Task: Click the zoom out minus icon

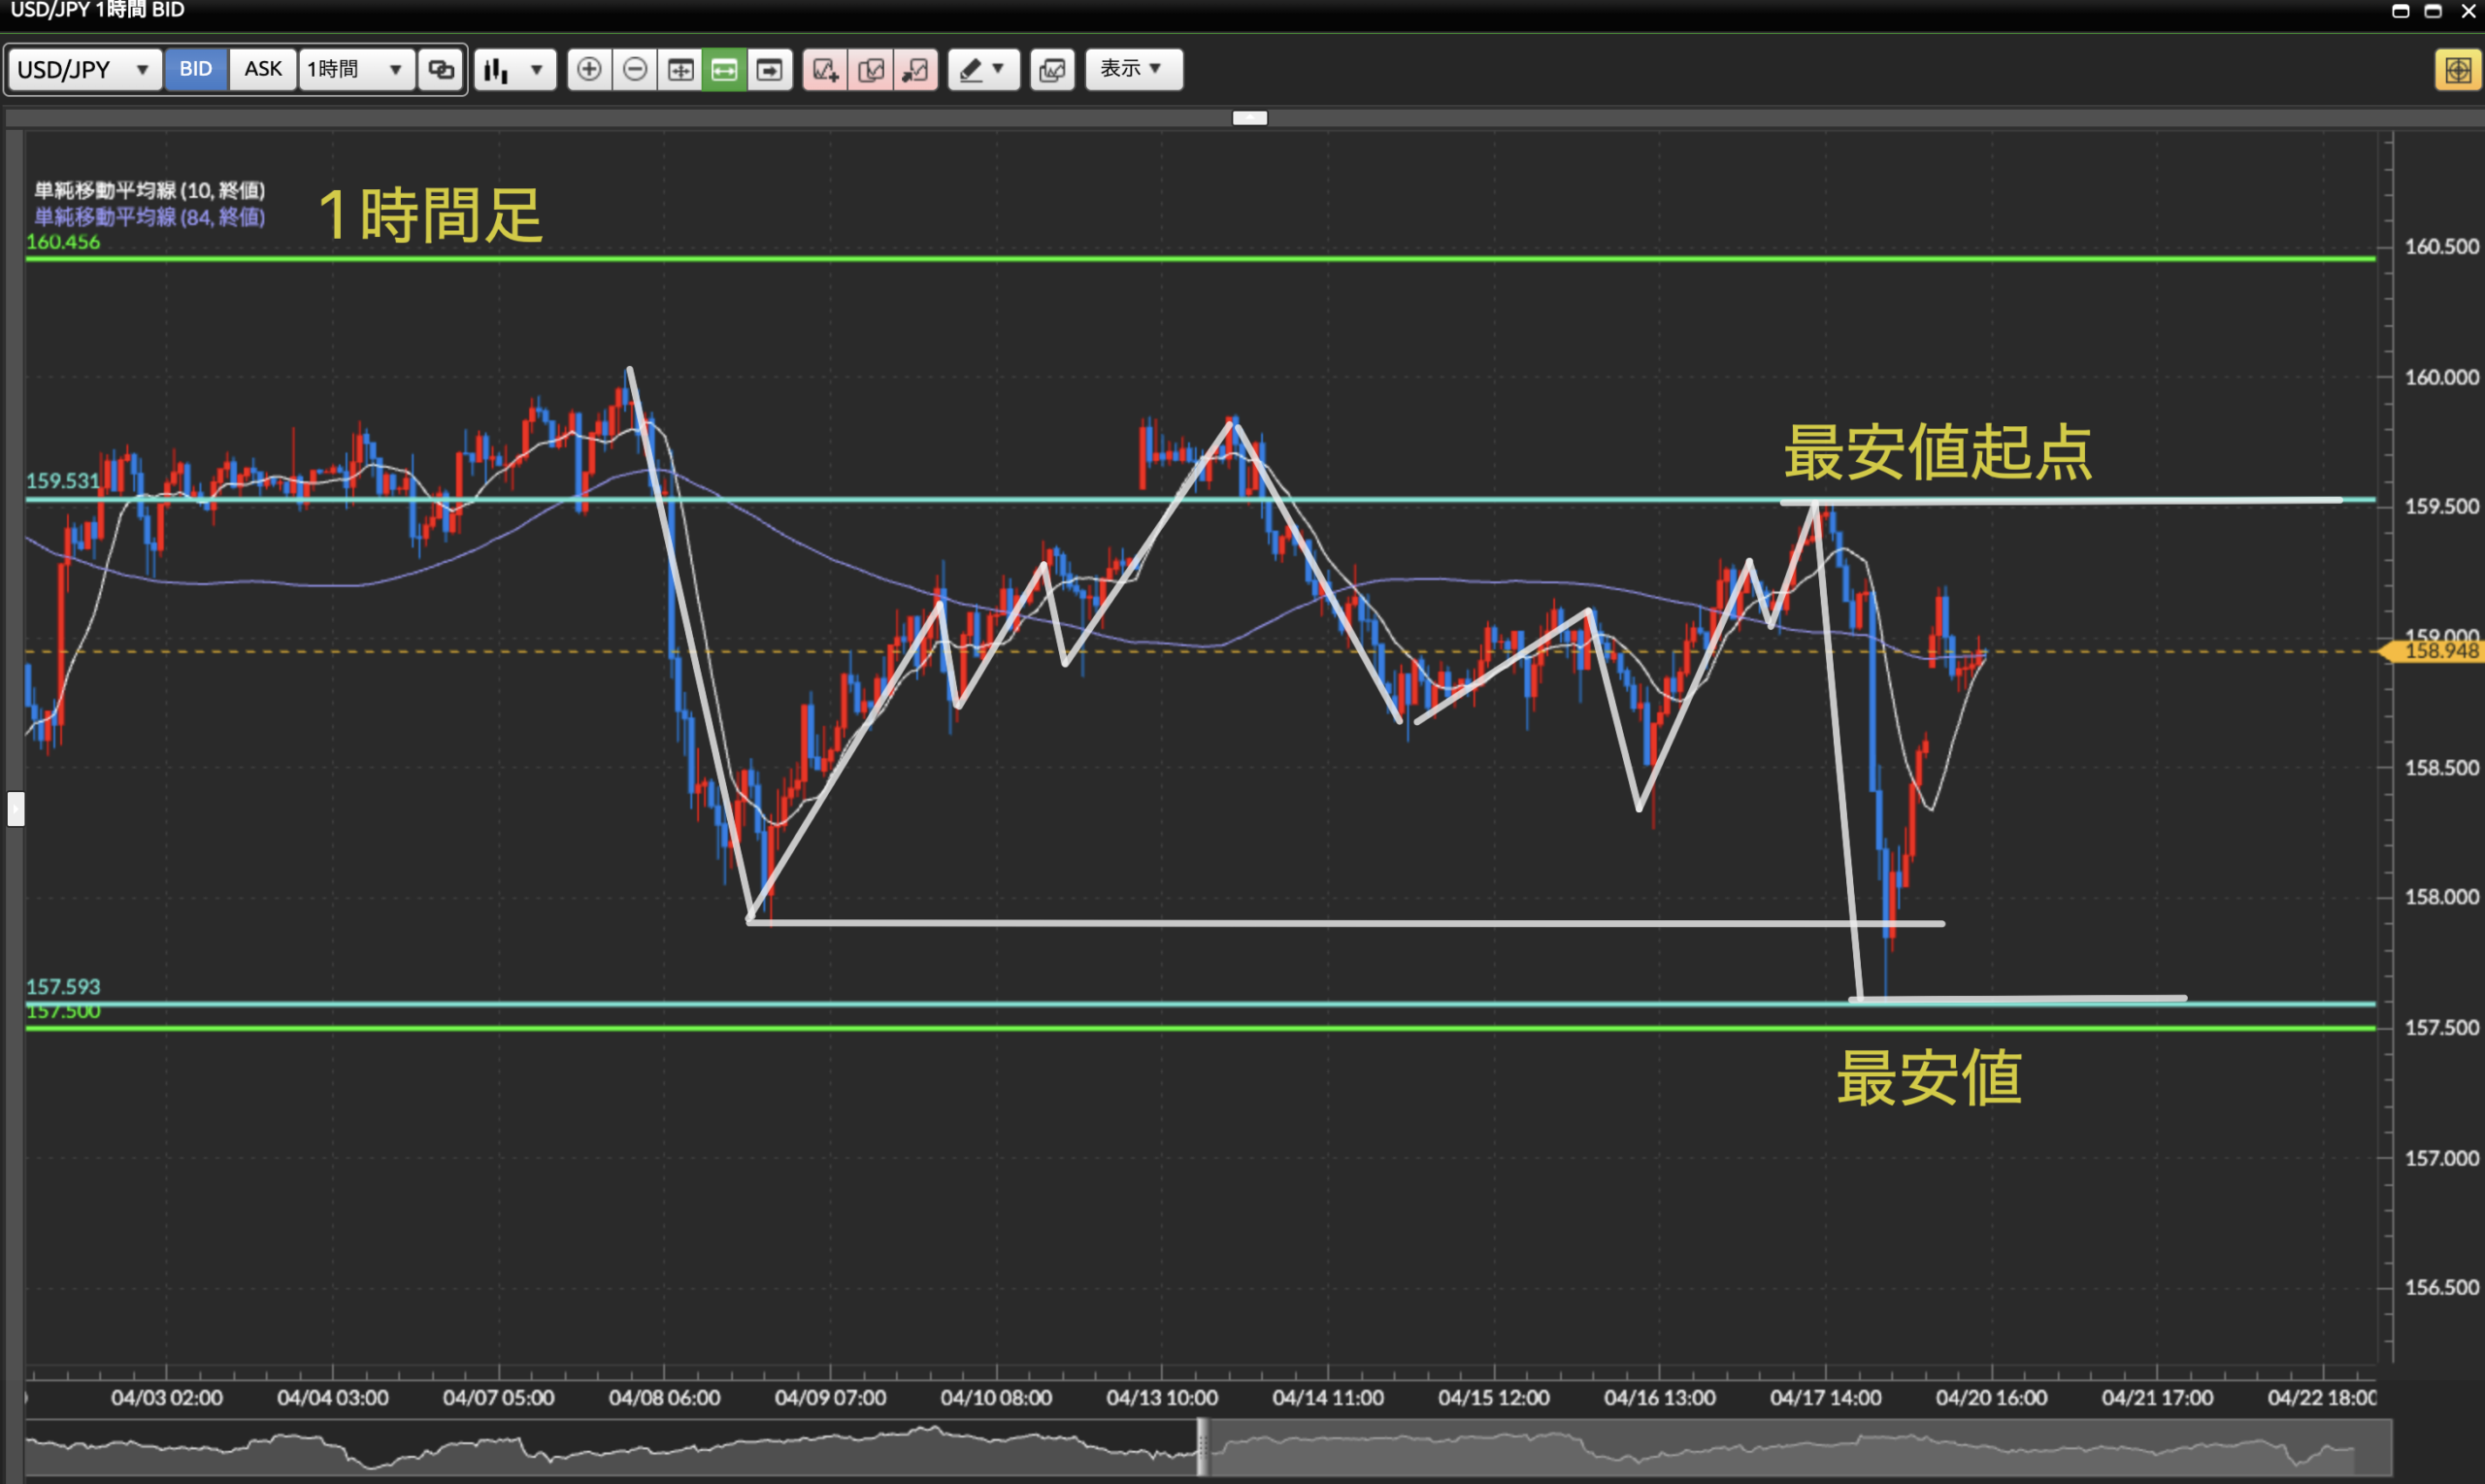Action: tap(634, 69)
